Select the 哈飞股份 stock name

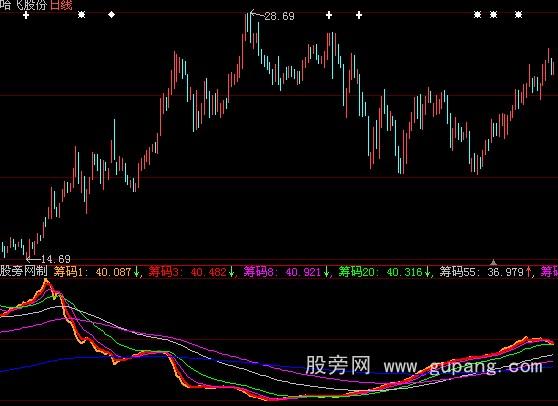[23, 5]
